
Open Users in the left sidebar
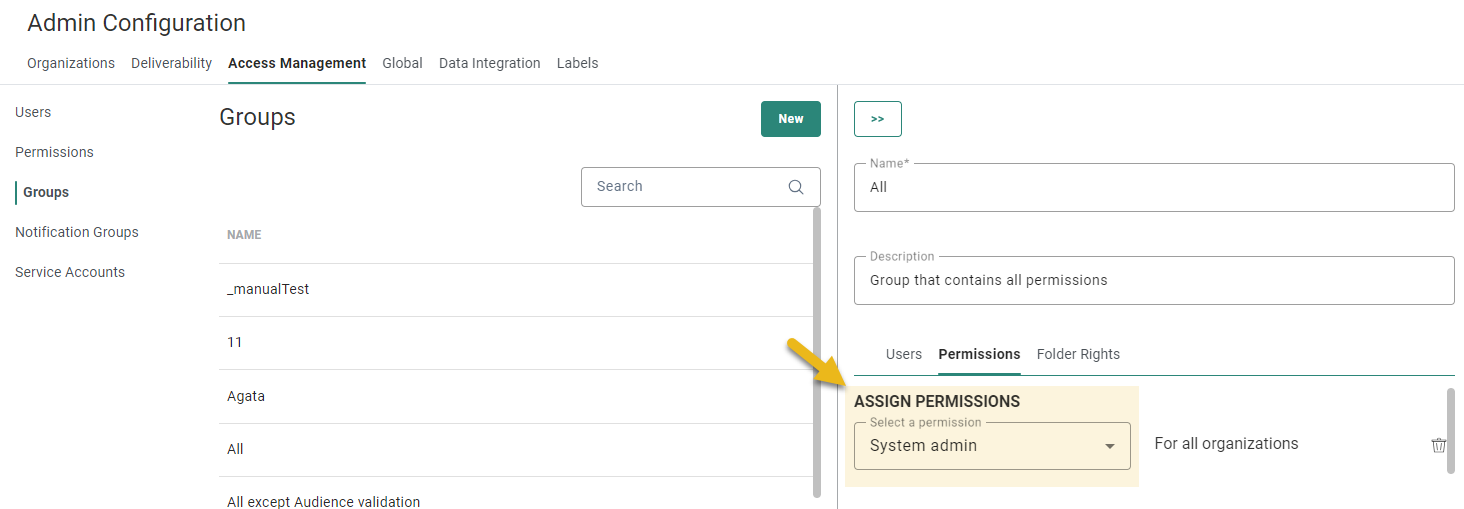click(33, 112)
